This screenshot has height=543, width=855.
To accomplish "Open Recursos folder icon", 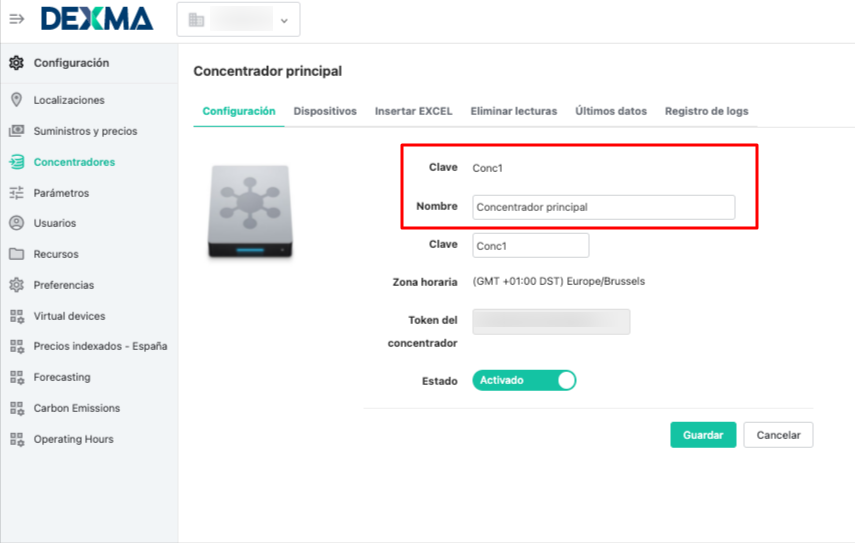I will tap(16, 254).
